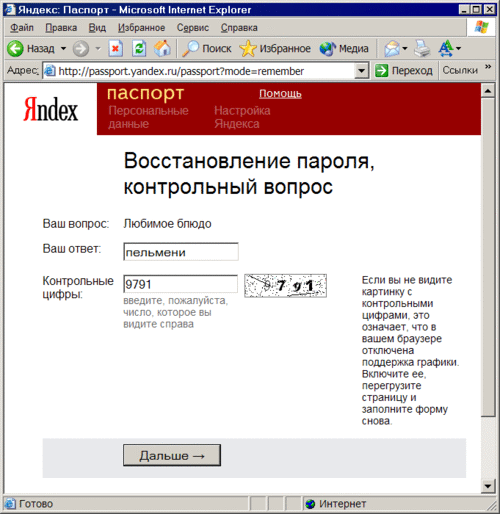Open the Back button history dropdown arrow
Image resolution: width=500 pixels, height=514 pixels.
click(63, 49)
